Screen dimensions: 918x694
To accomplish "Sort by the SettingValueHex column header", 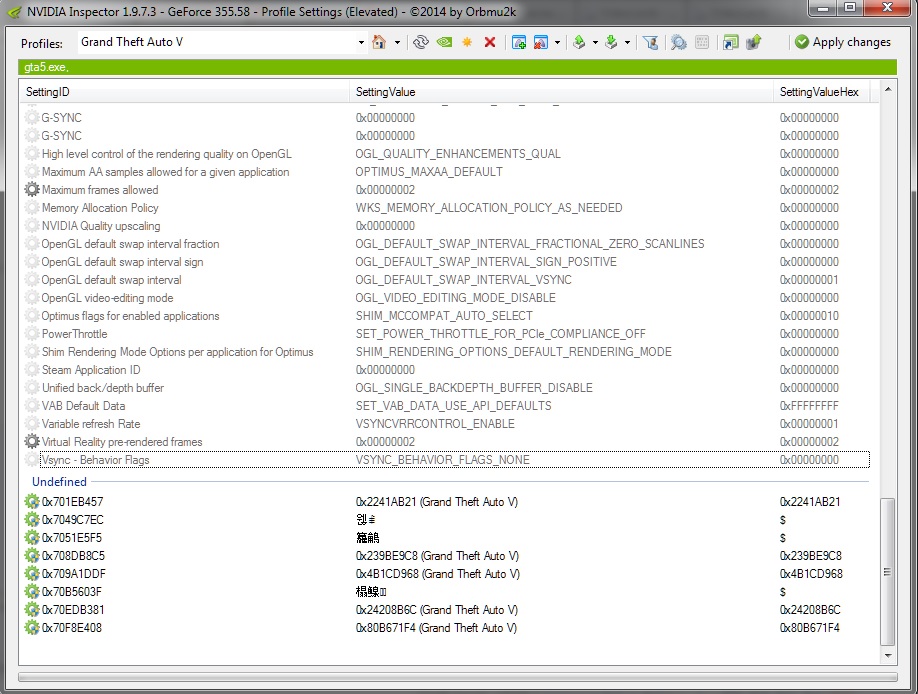I will pyautogui.click(x=821, y=92).
